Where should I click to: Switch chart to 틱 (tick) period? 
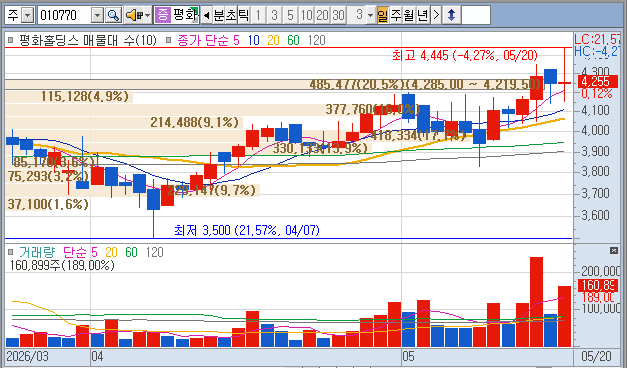[244, 16]
